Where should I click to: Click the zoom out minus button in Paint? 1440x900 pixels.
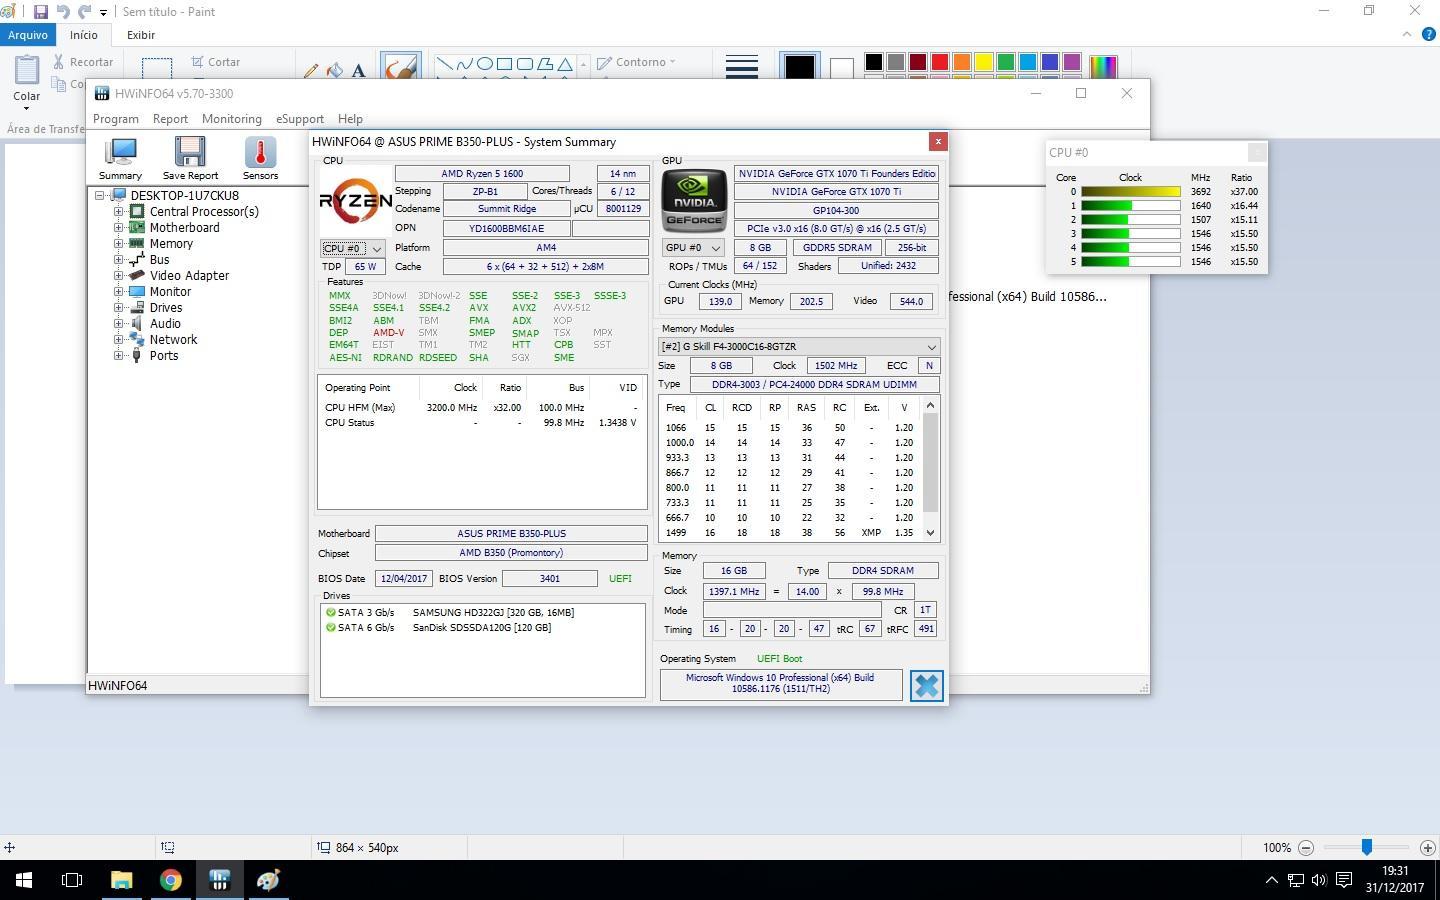click(1305, 847)
